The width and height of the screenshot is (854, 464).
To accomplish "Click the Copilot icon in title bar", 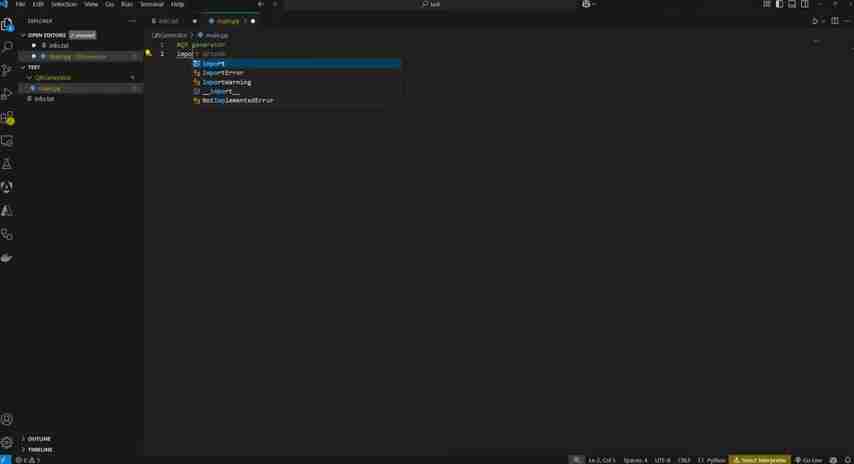I will (586, 4).
